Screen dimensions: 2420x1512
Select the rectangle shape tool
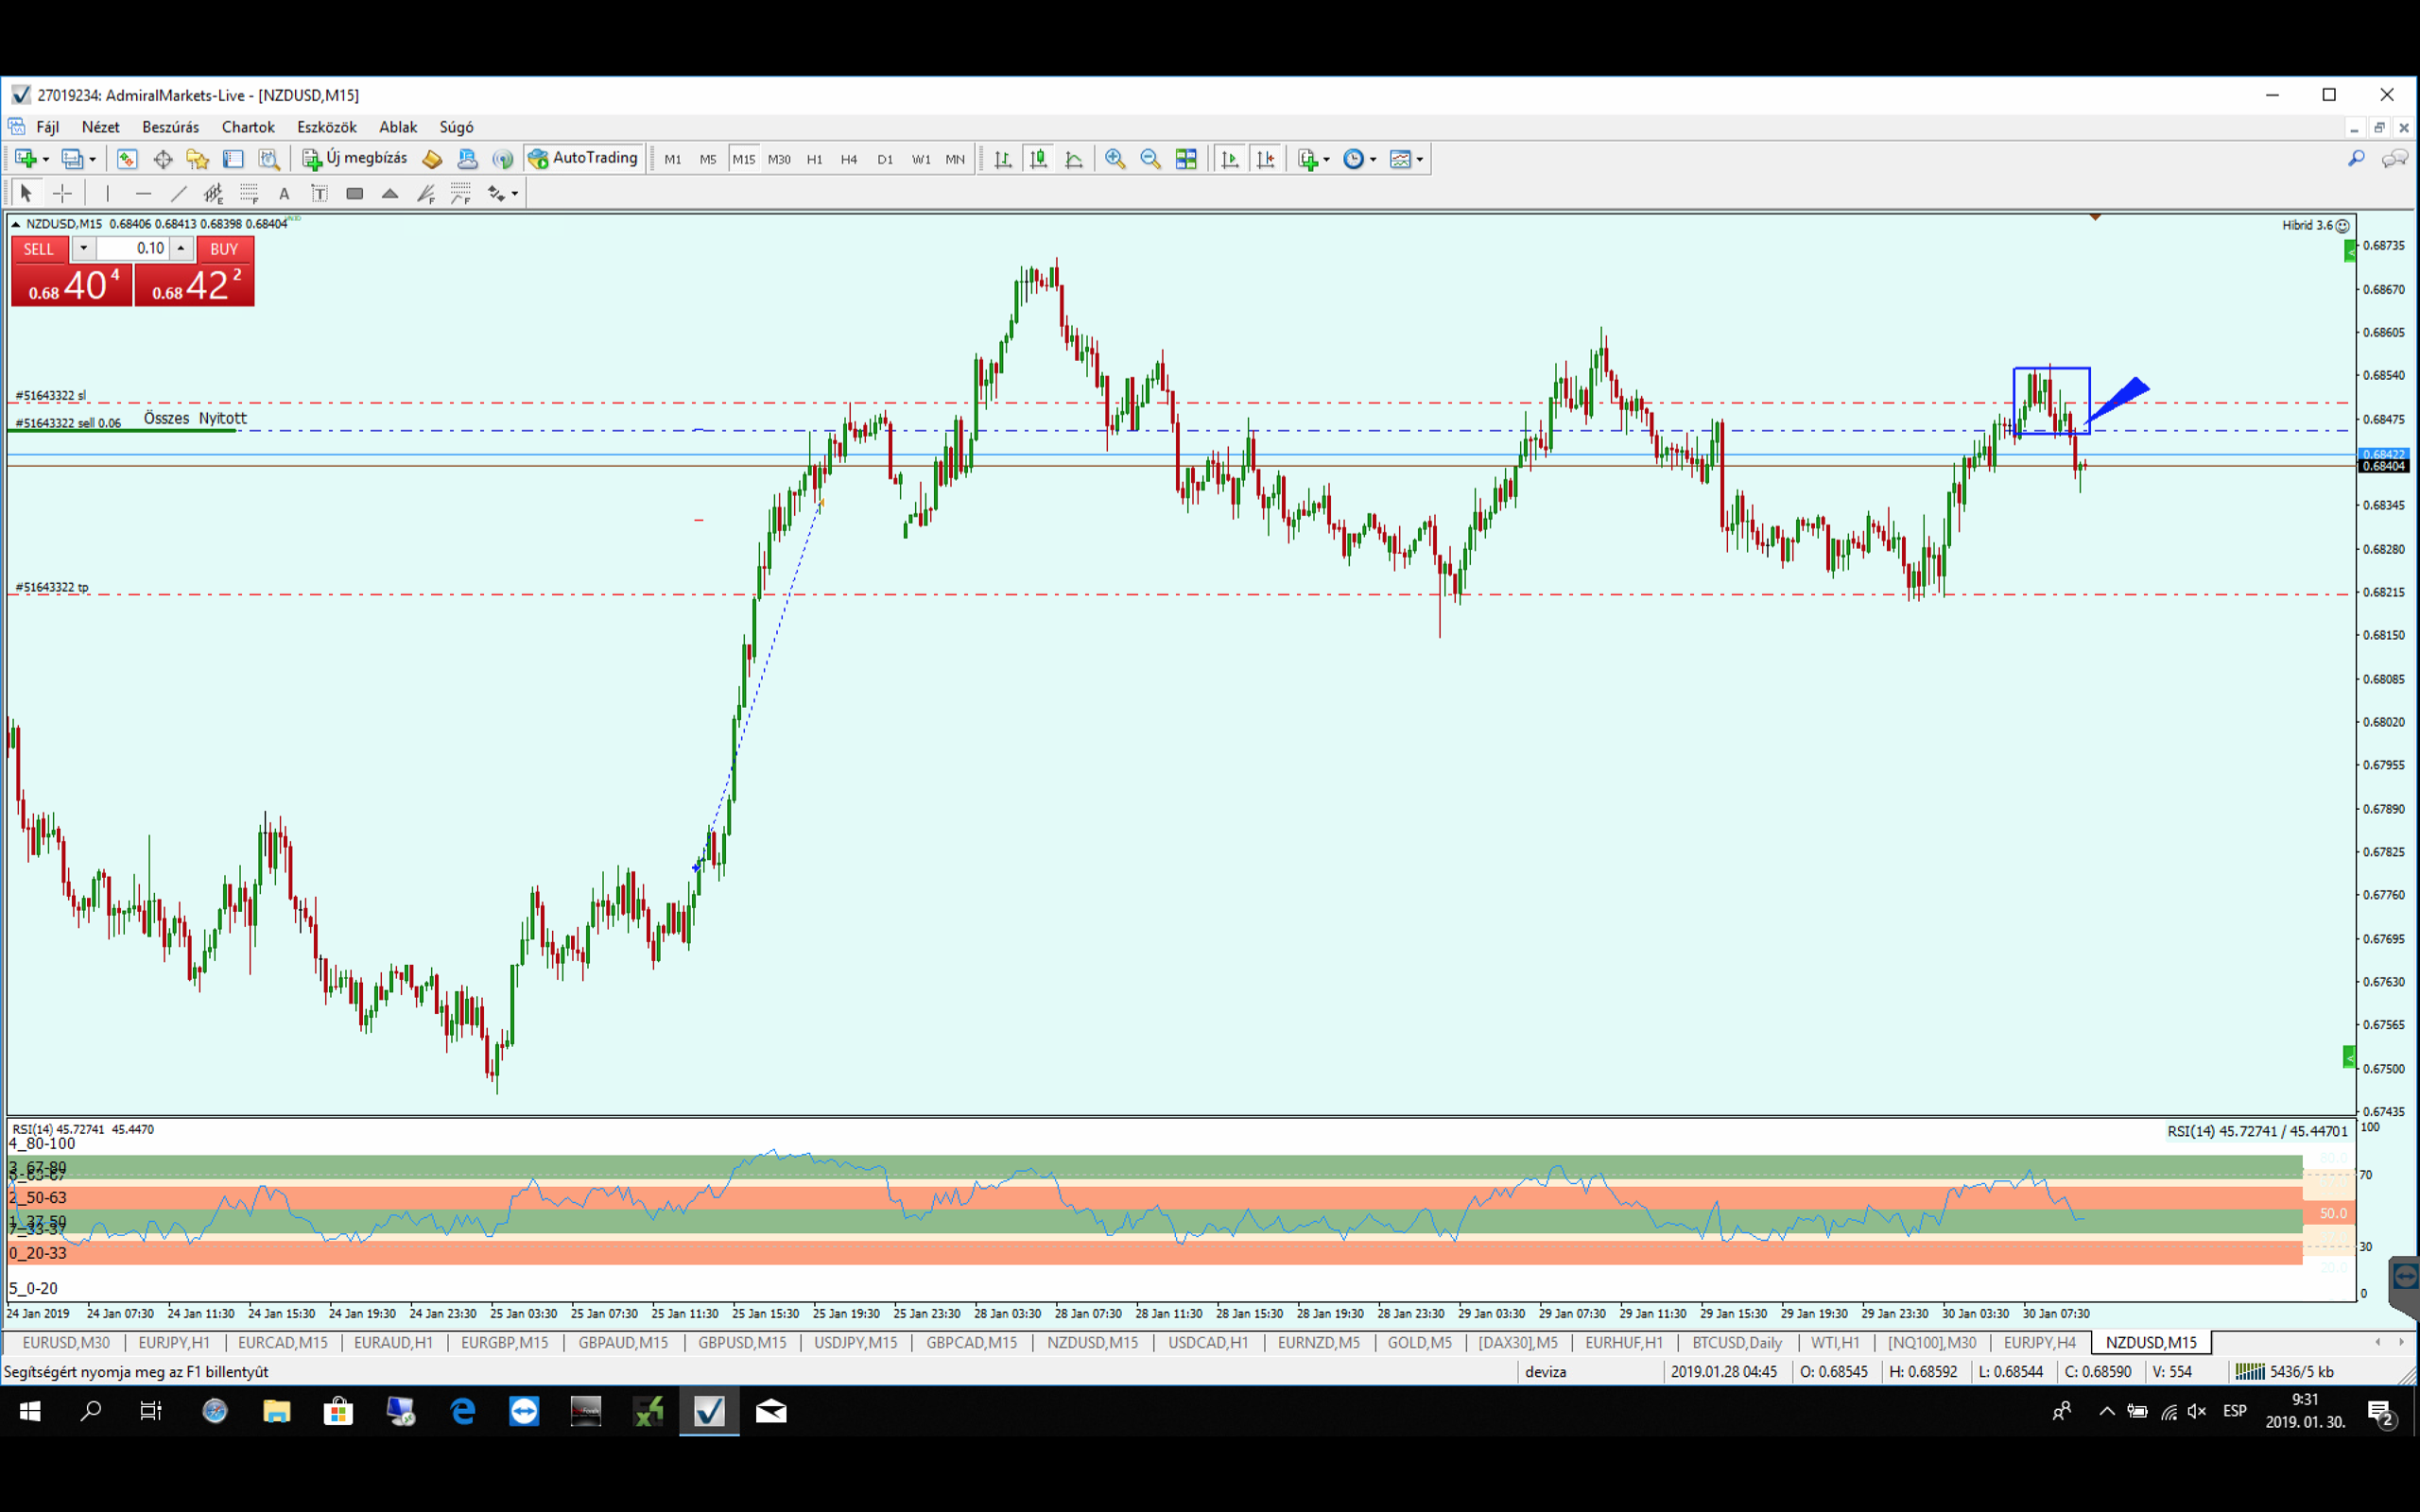coord(354,193)
